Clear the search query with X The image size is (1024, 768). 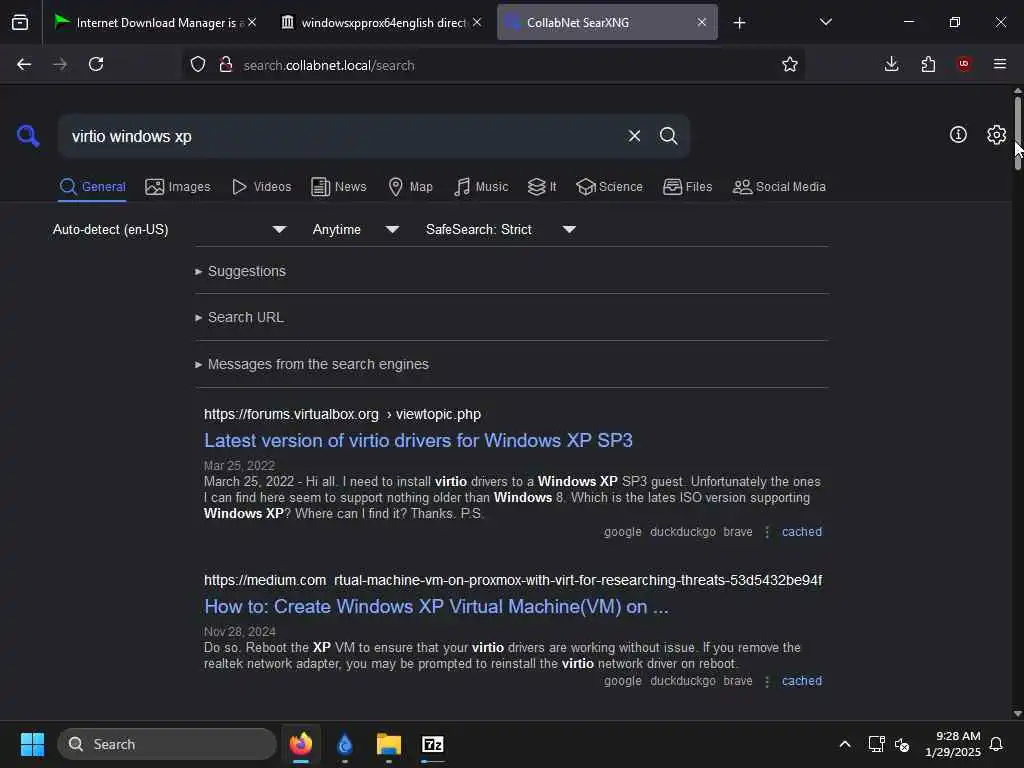tap(634, 136)
